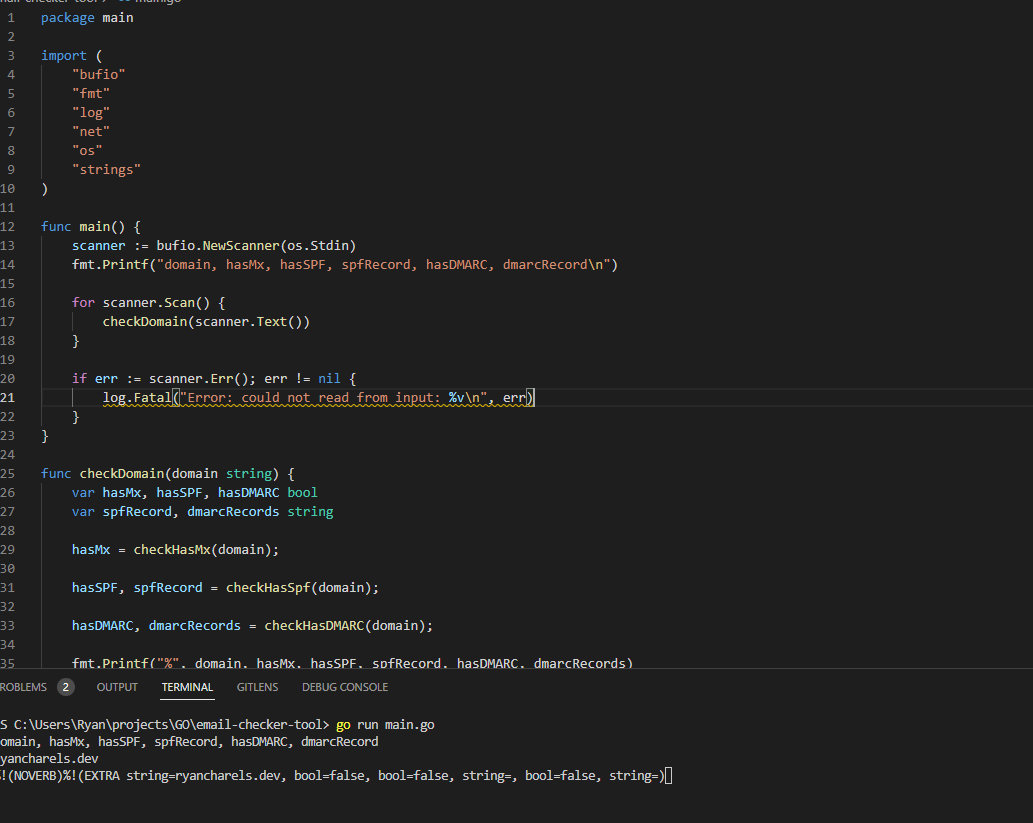The height and width of the screenshot is (823, 1033).
Task: Open the GITLENS panel
Action: click(x=257, y=687)
